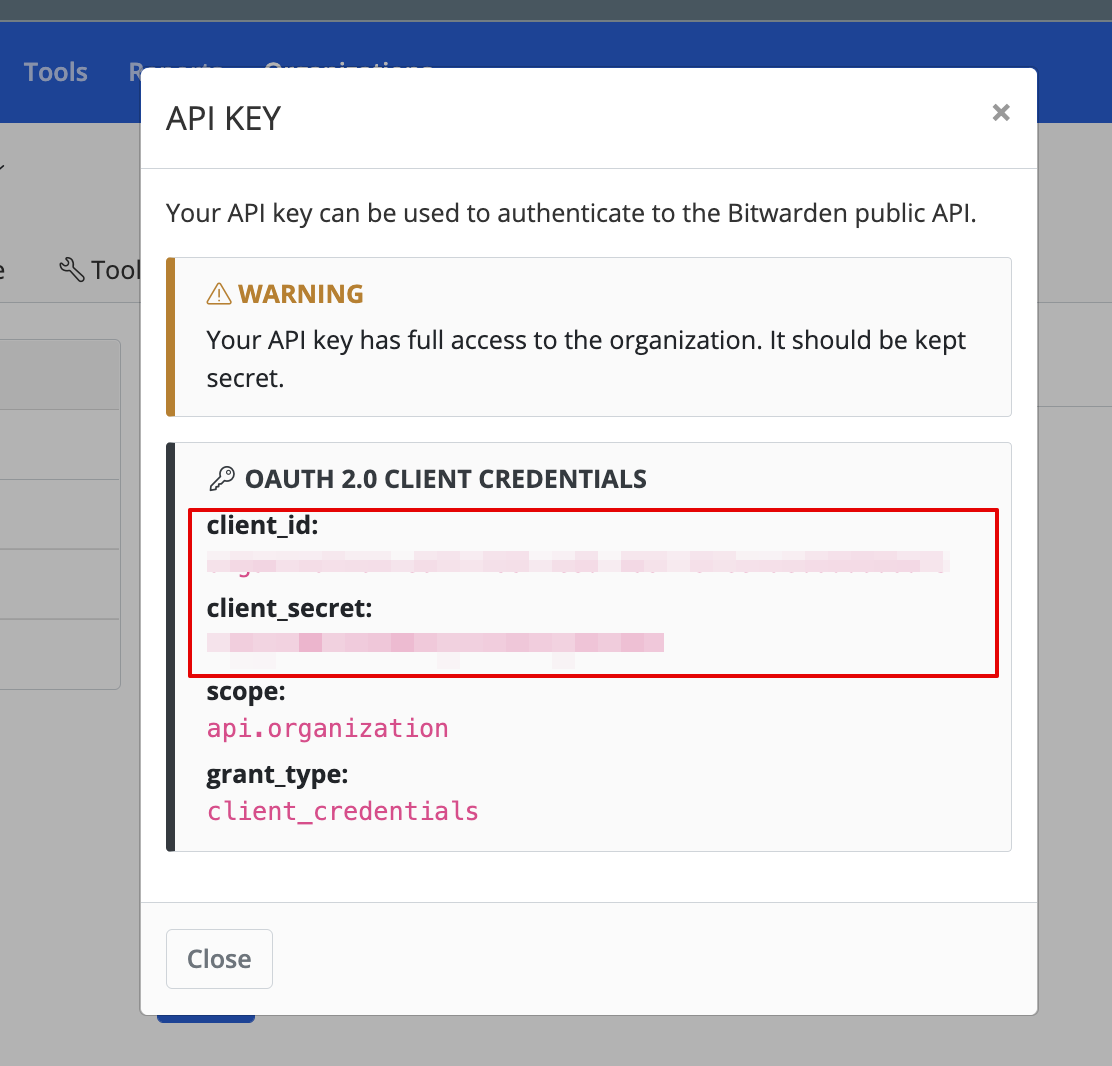
Task: Open the partially hidden Reports menu
Action: pyautogui.click(x=135, y=72)
